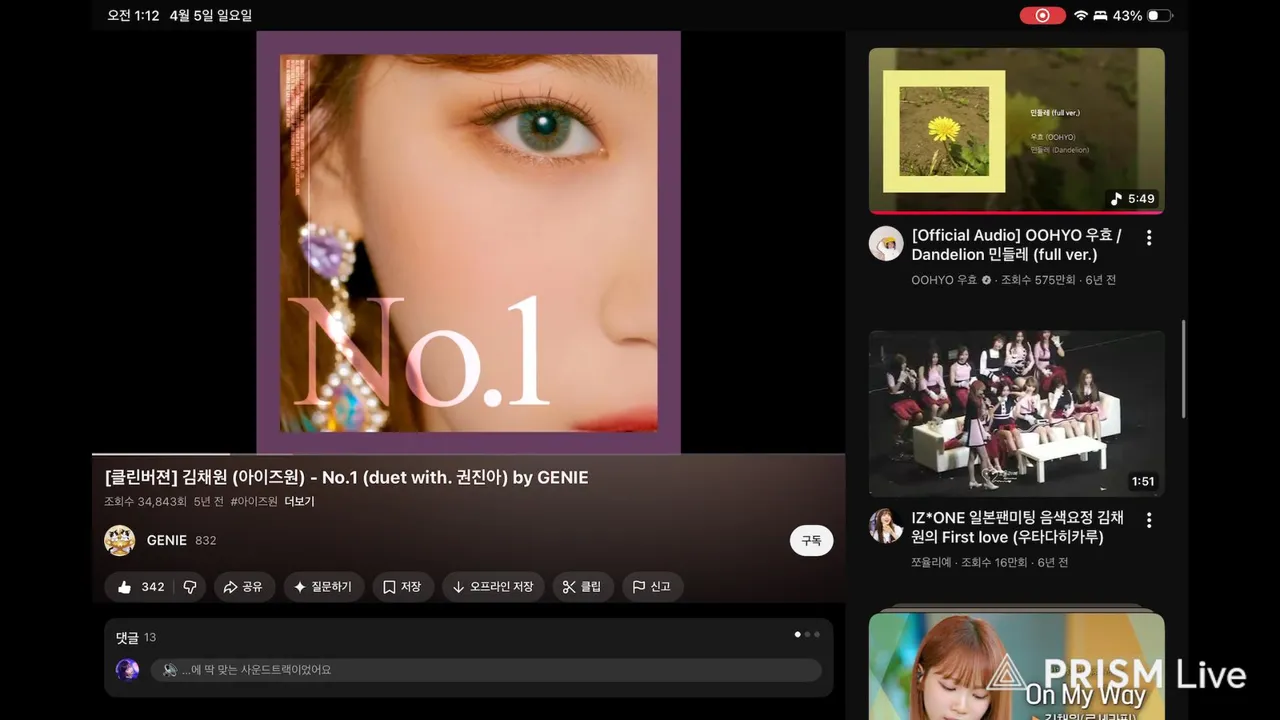Tap the comment preview text field
The width and height of the screenshot is (1280, 720).
486,670
